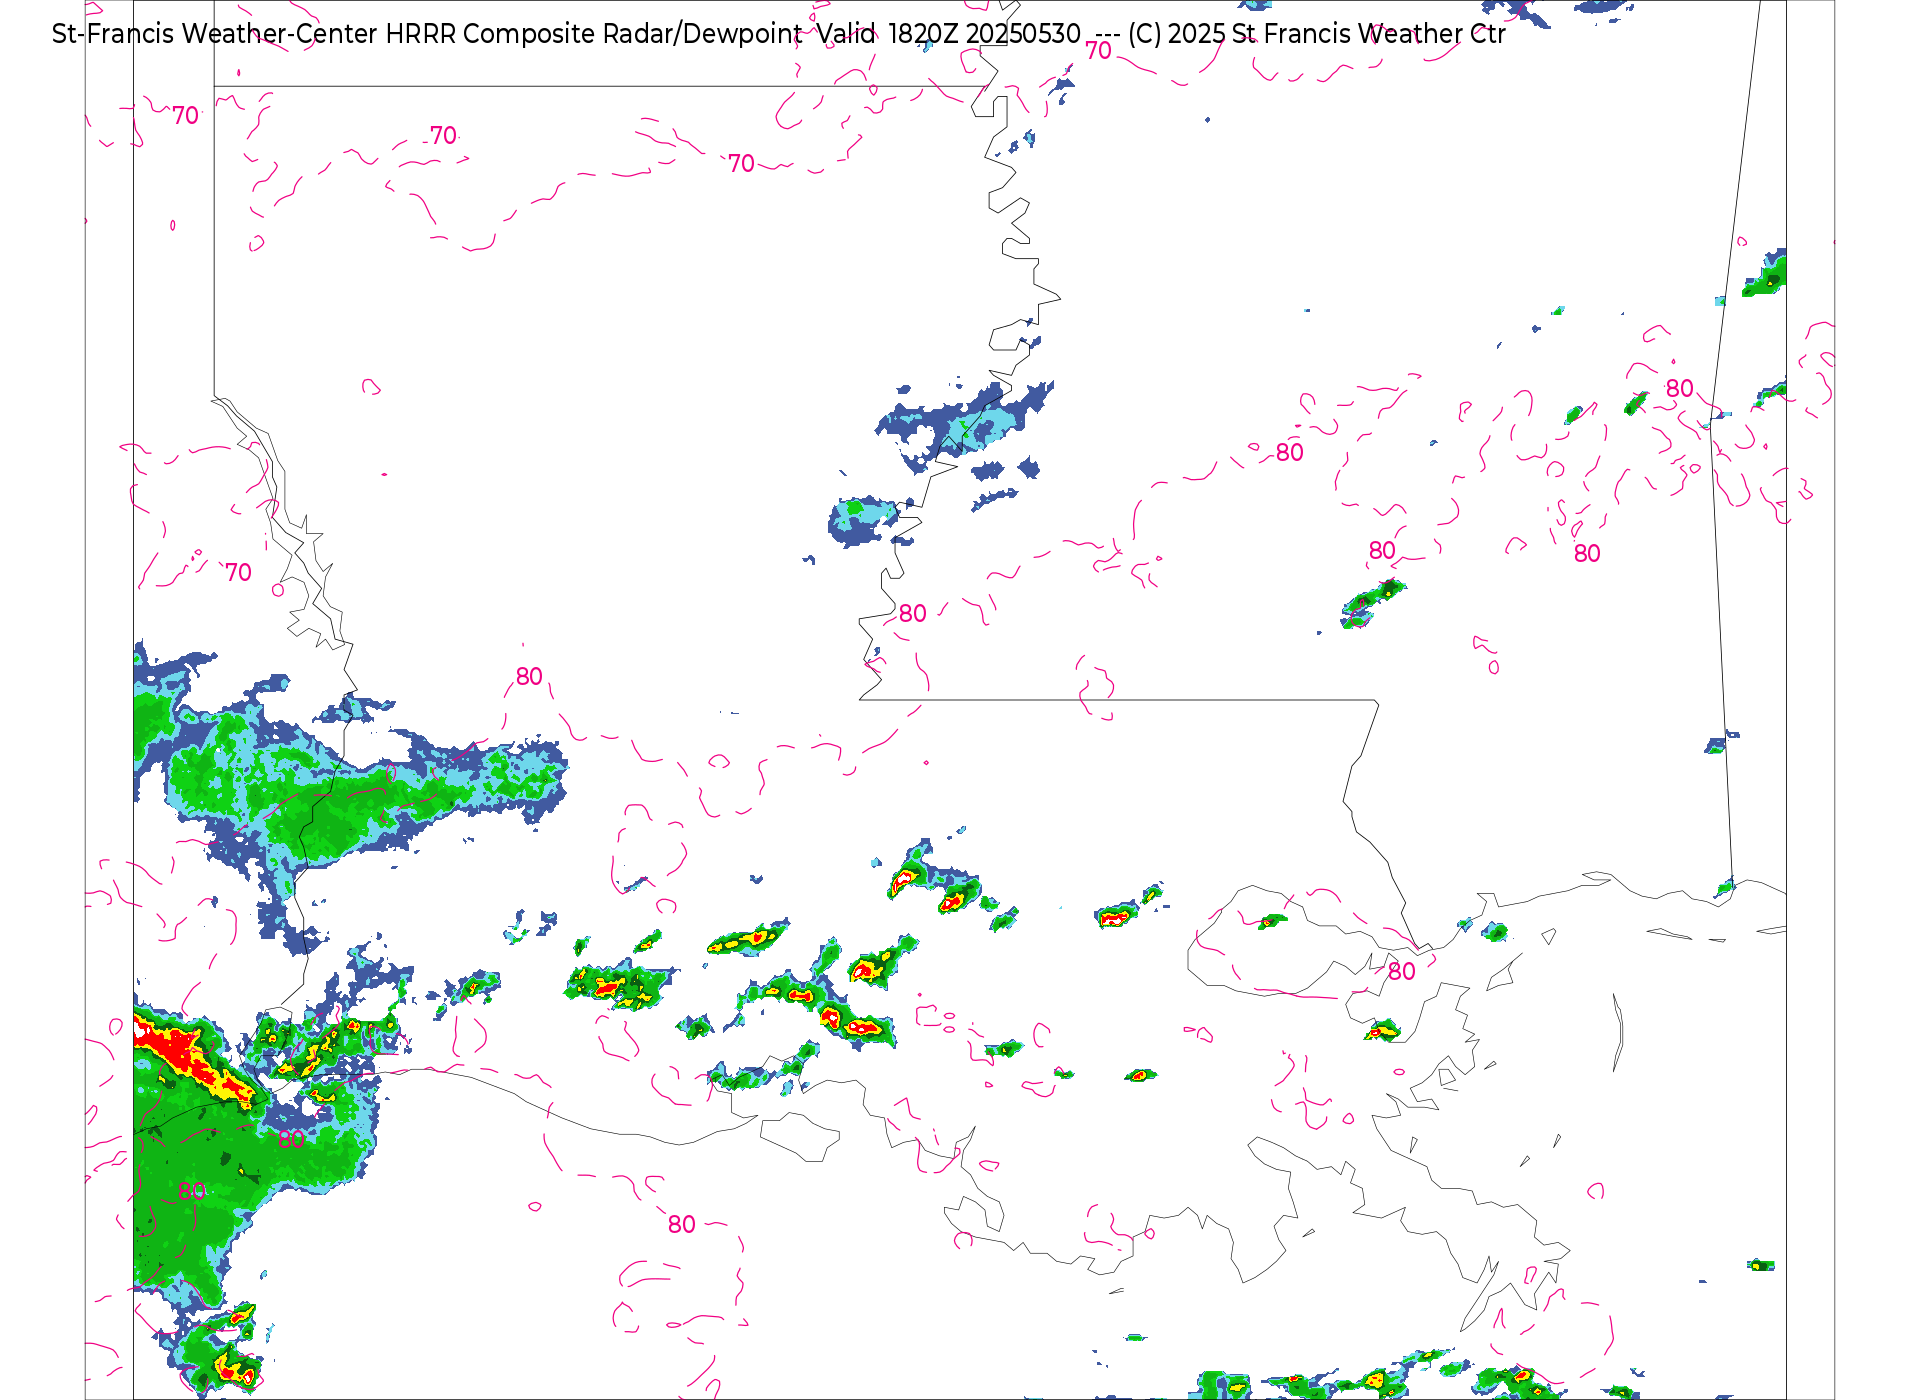Viewport: 1920px width, 1400px height.
Task: Click the 80 dewpoint label beside Lake Pontchartrain outline
Action: point(1402,971)
